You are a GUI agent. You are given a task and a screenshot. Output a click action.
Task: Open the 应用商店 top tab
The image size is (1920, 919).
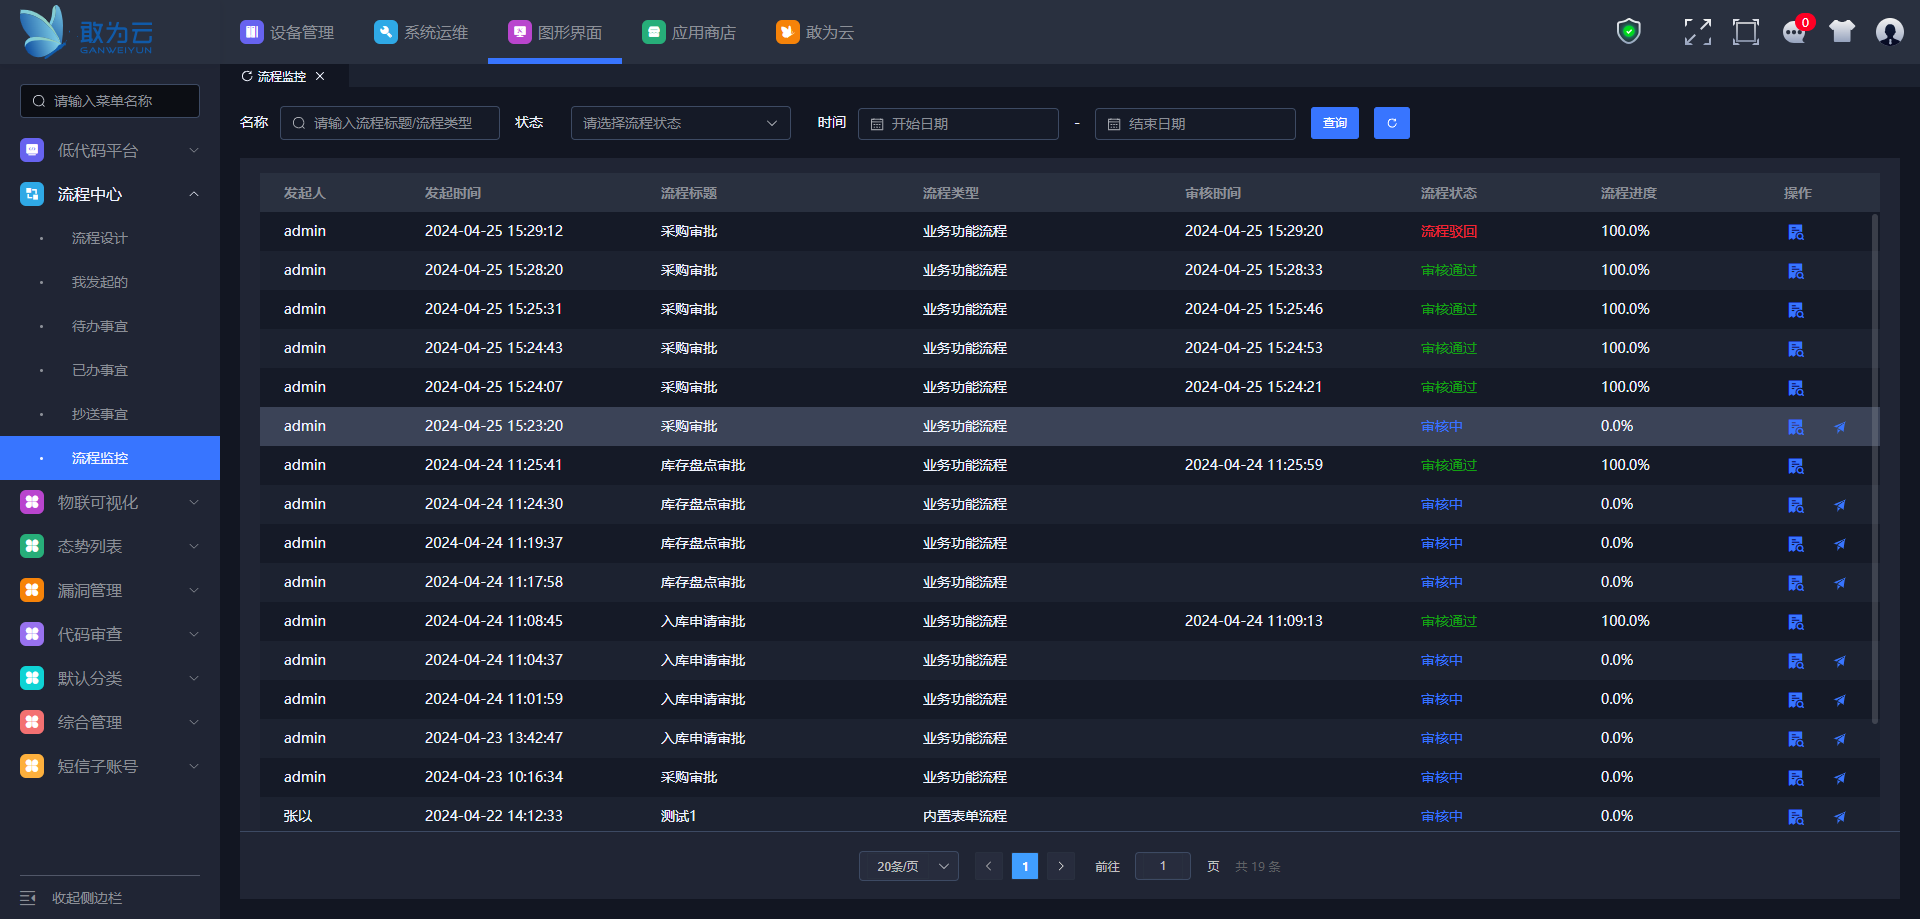tap(689, 32)
